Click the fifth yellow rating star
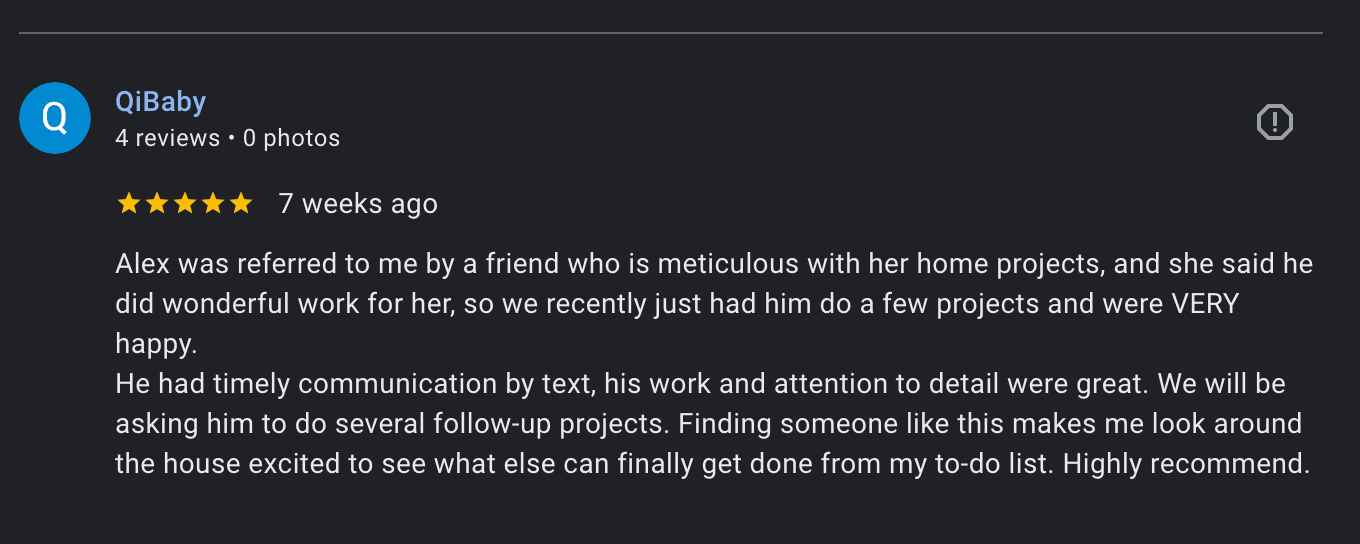1360x544 pixels. (241, 204)
